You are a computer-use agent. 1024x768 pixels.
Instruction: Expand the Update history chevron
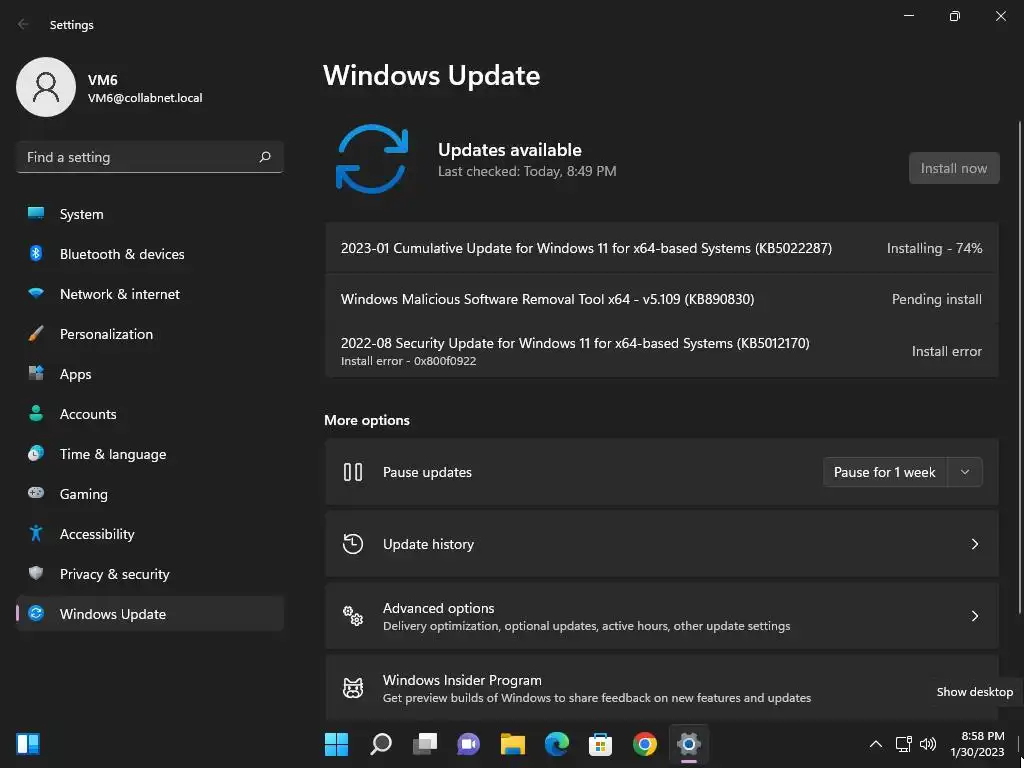[x=974, y=543]
